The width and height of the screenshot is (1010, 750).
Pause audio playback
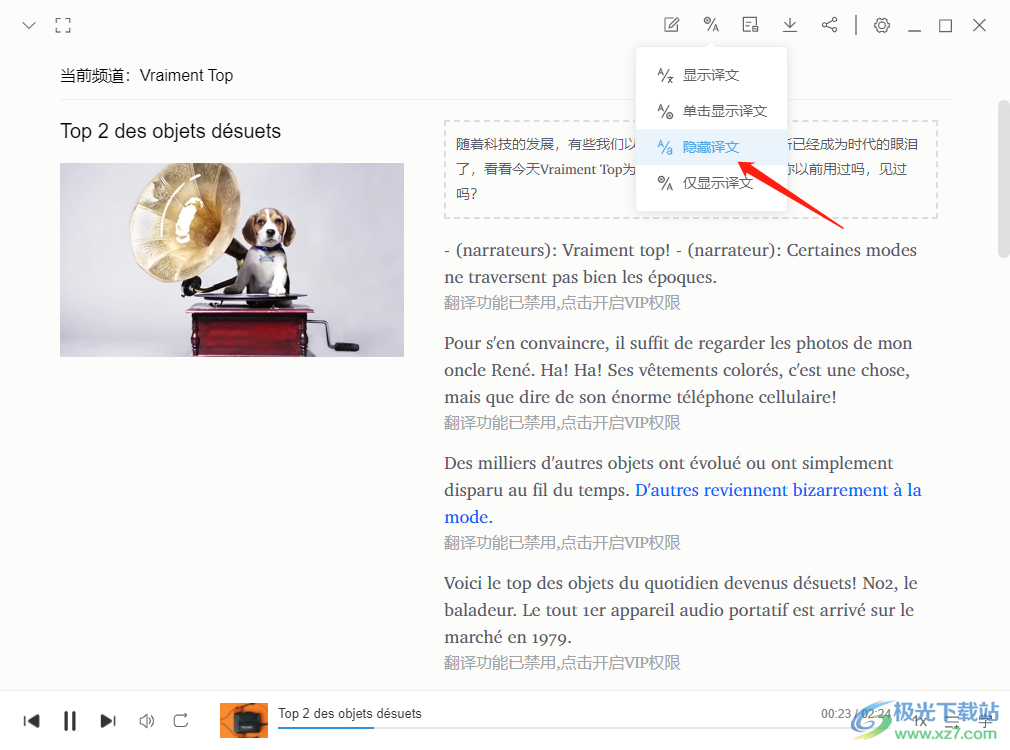click(x=70, y=720)
